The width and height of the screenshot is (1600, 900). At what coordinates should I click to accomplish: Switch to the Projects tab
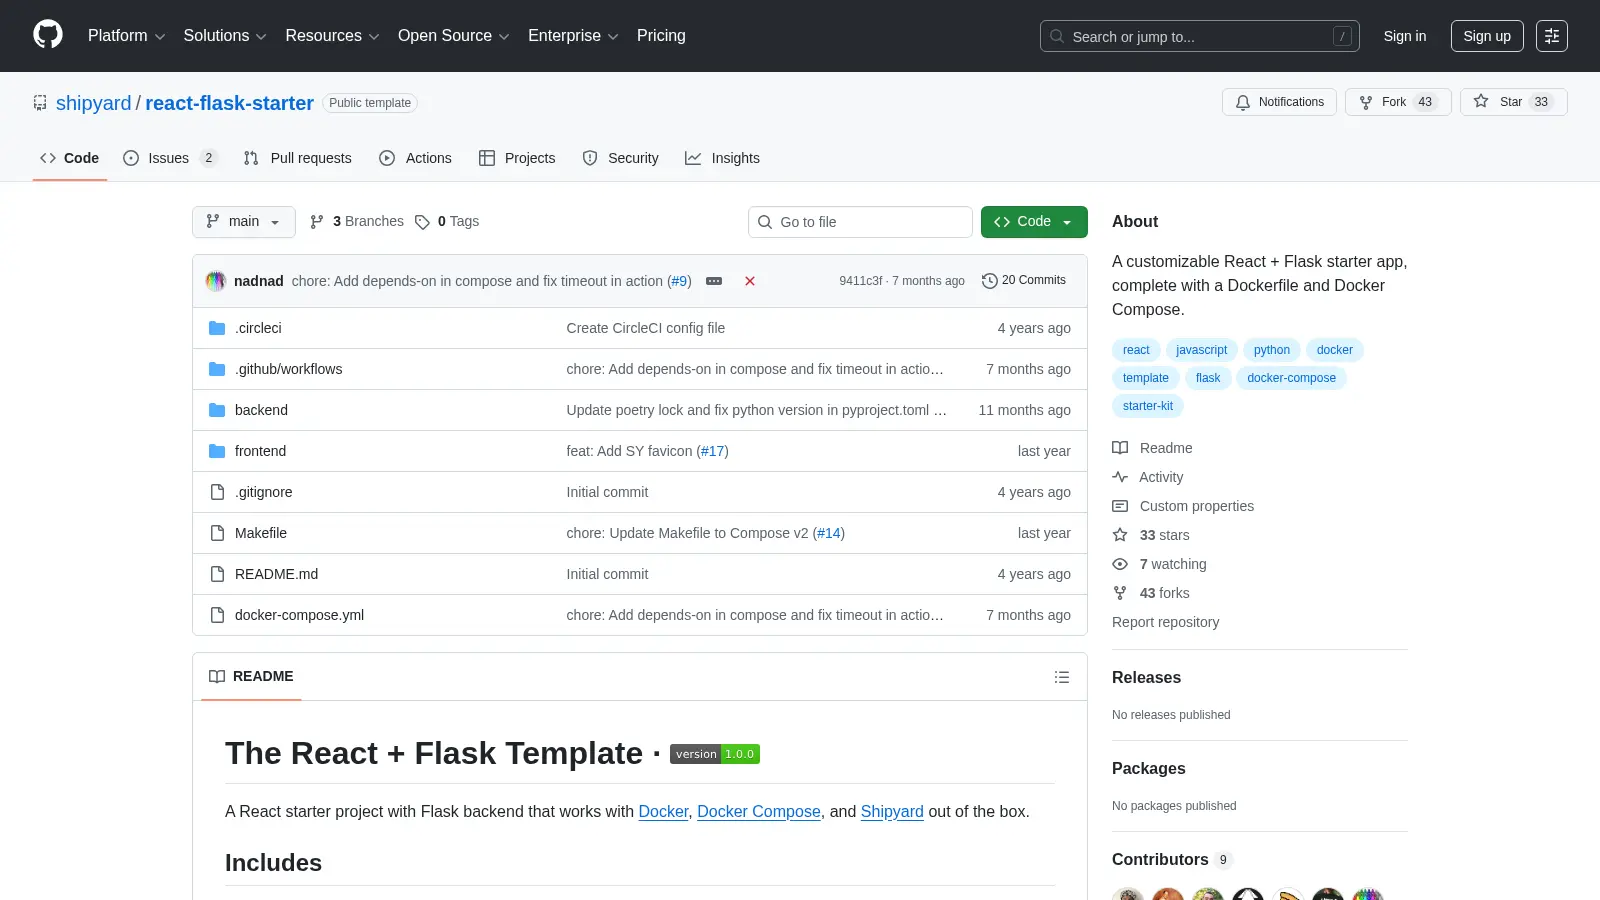coord(517,158)
